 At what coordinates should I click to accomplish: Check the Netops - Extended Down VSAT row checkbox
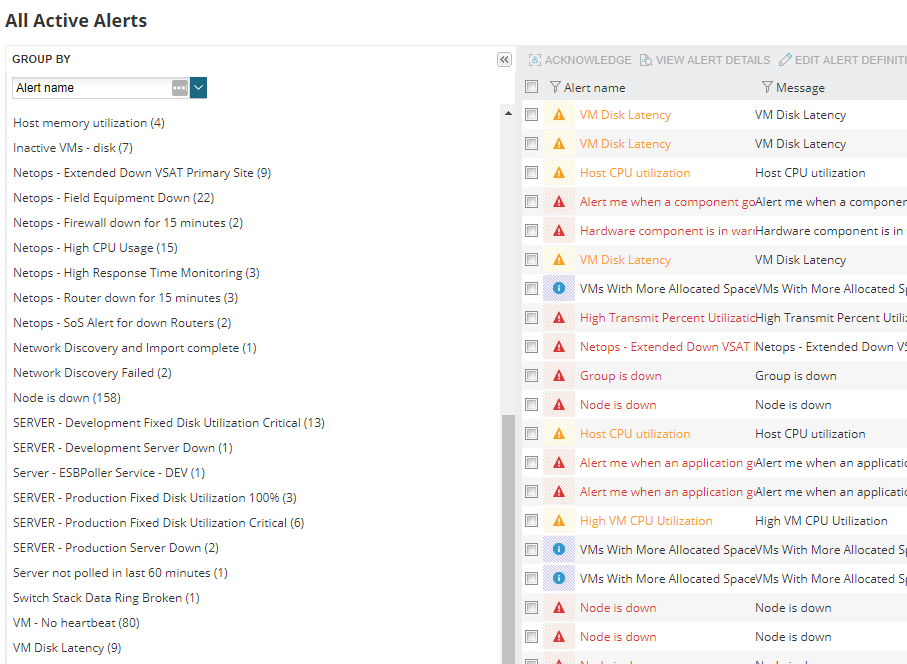[x=532, y=346]
